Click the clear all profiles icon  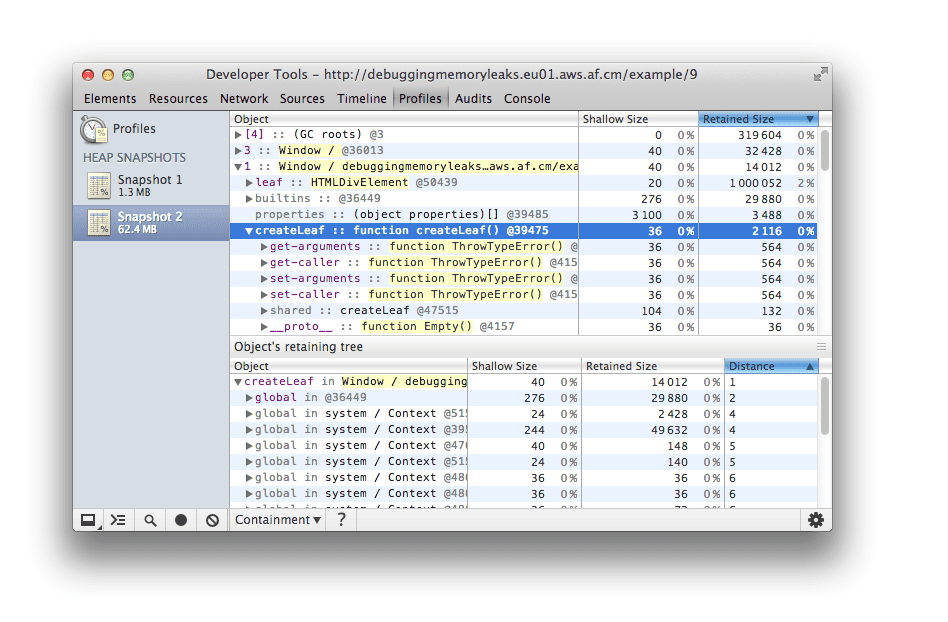[212, 520]
